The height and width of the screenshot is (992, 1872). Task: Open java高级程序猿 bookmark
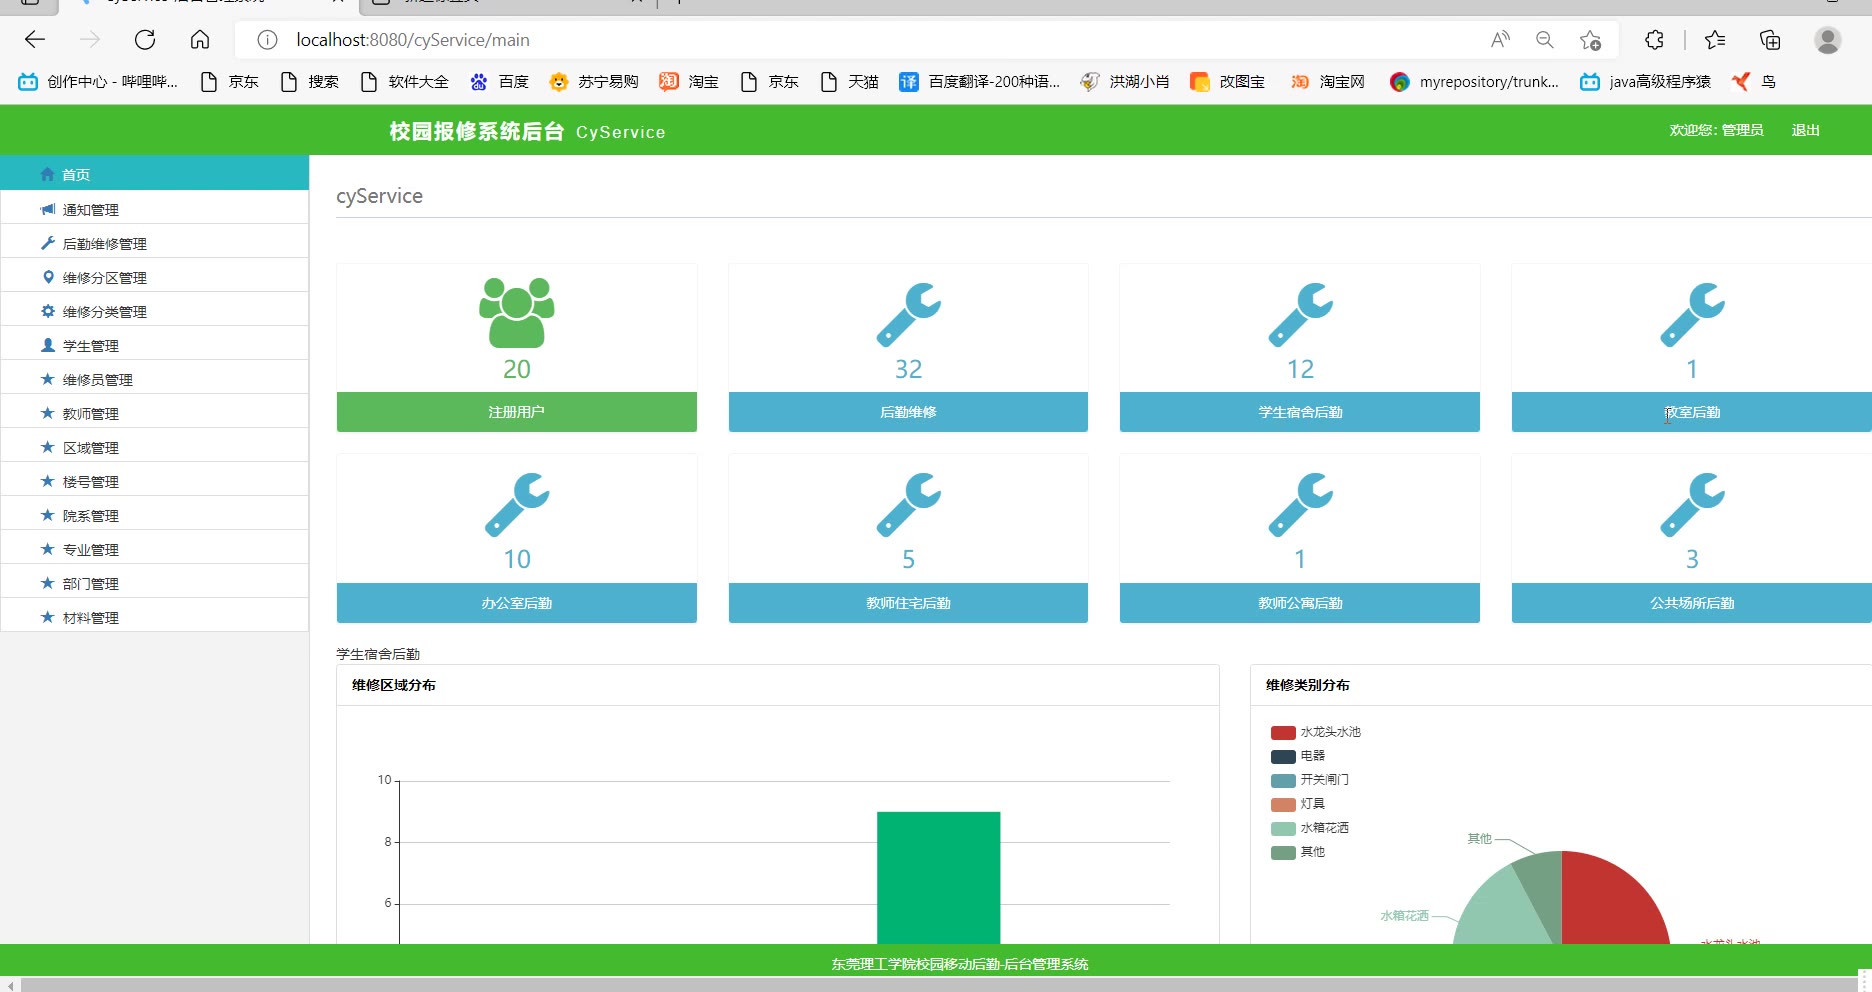pyautogui.click(x=1645, y=82)
